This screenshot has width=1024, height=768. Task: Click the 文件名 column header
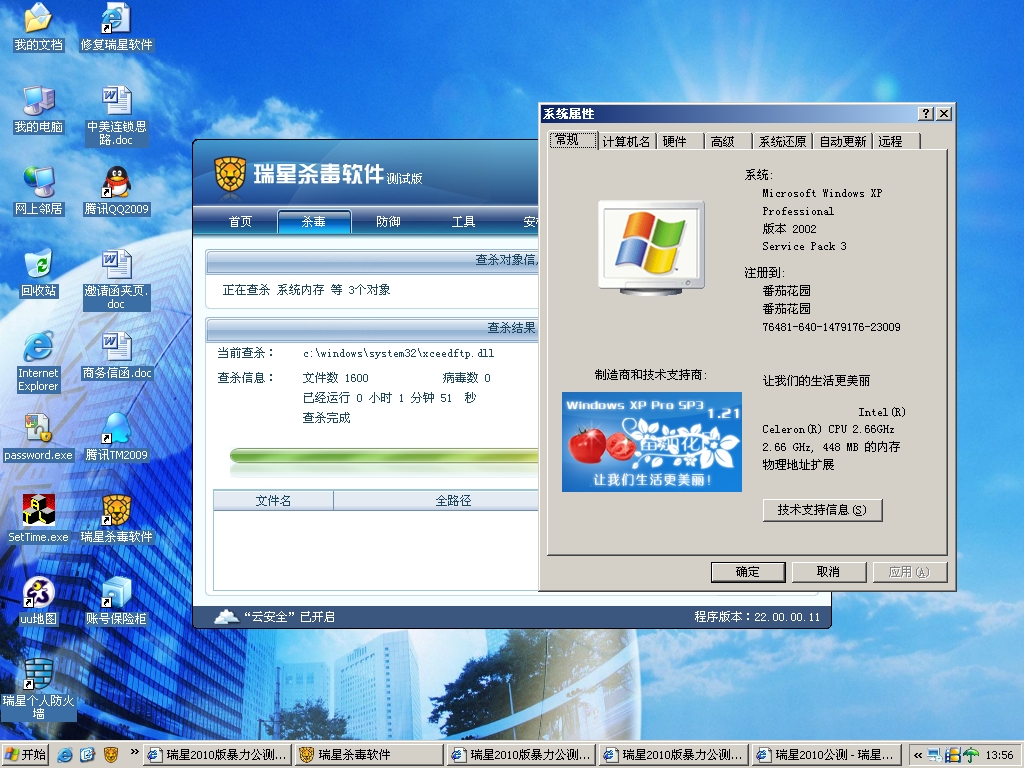(273, 500)
